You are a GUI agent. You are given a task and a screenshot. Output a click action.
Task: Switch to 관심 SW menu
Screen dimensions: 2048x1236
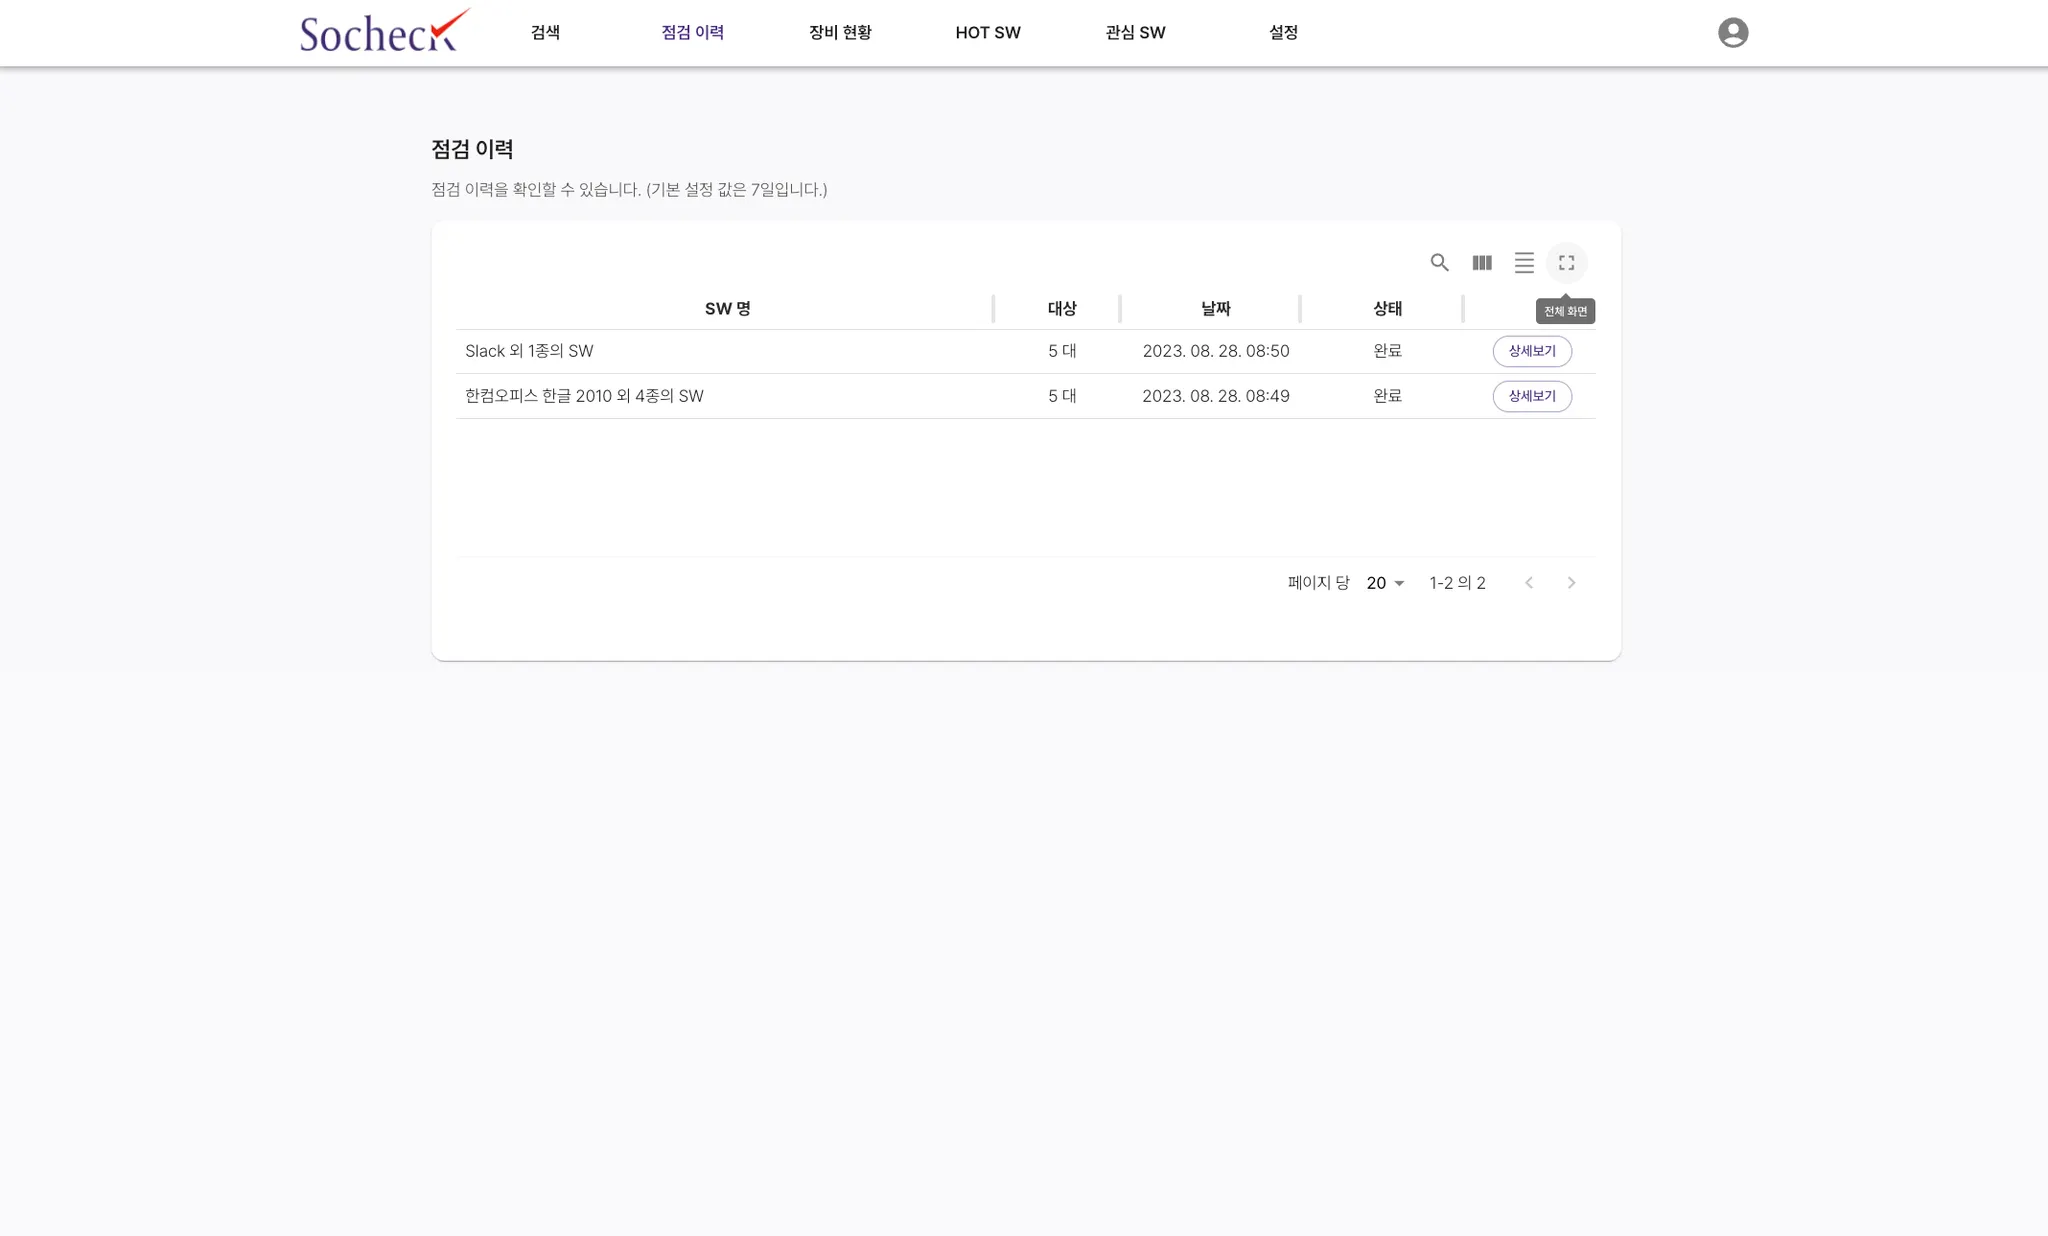click(x=1135, y=33)
